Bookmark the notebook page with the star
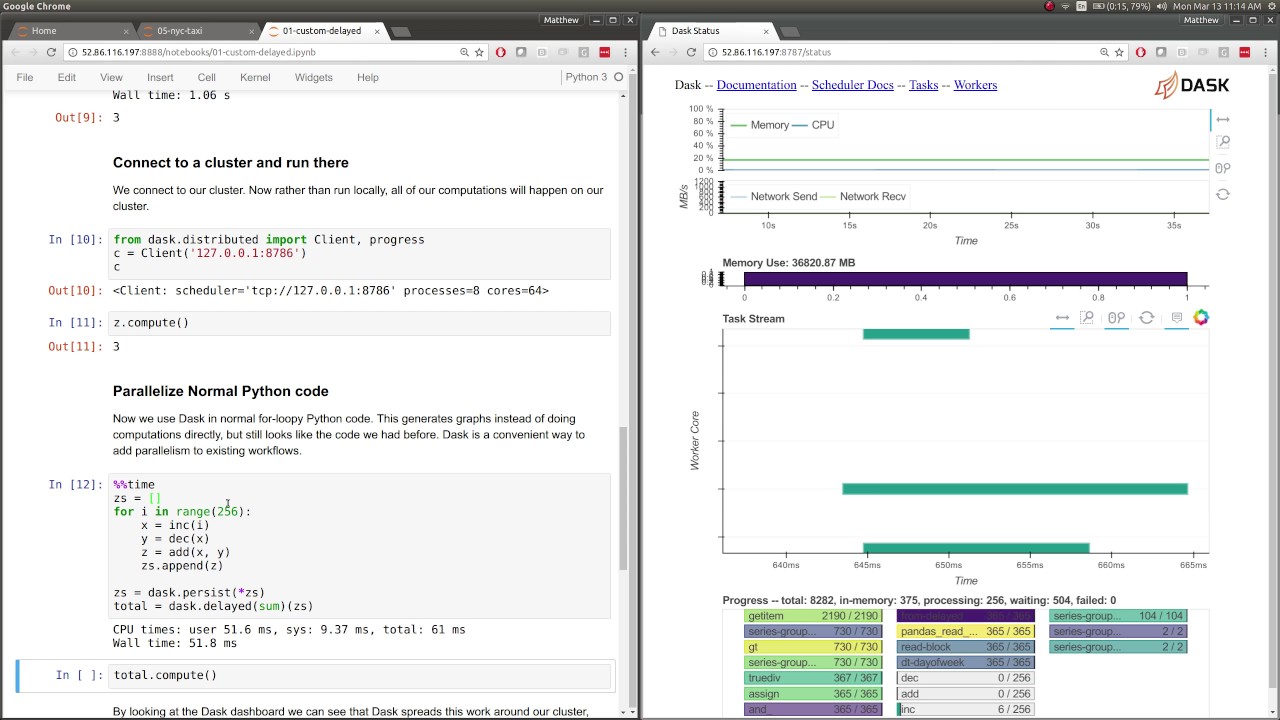 (480, 52)
